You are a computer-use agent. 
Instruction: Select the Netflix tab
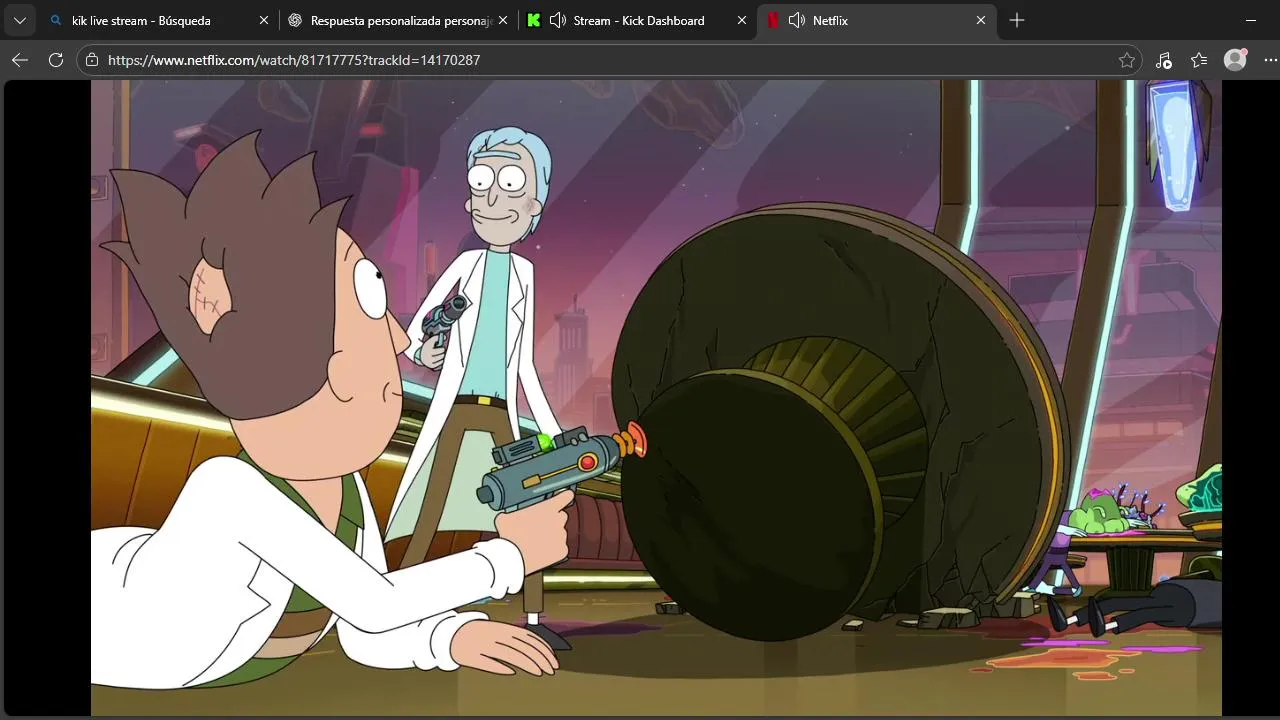coord(877,20)
